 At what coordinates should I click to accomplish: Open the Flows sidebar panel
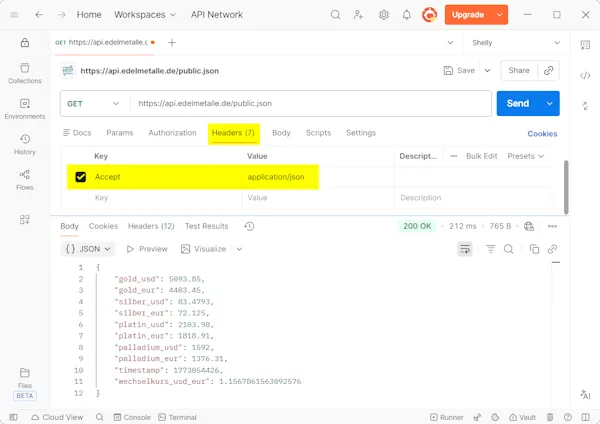(x=24, y=180)
